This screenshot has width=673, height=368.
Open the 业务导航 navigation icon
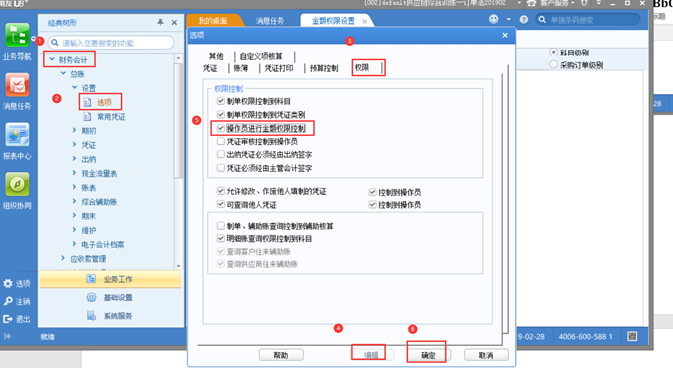coord(17,36)
